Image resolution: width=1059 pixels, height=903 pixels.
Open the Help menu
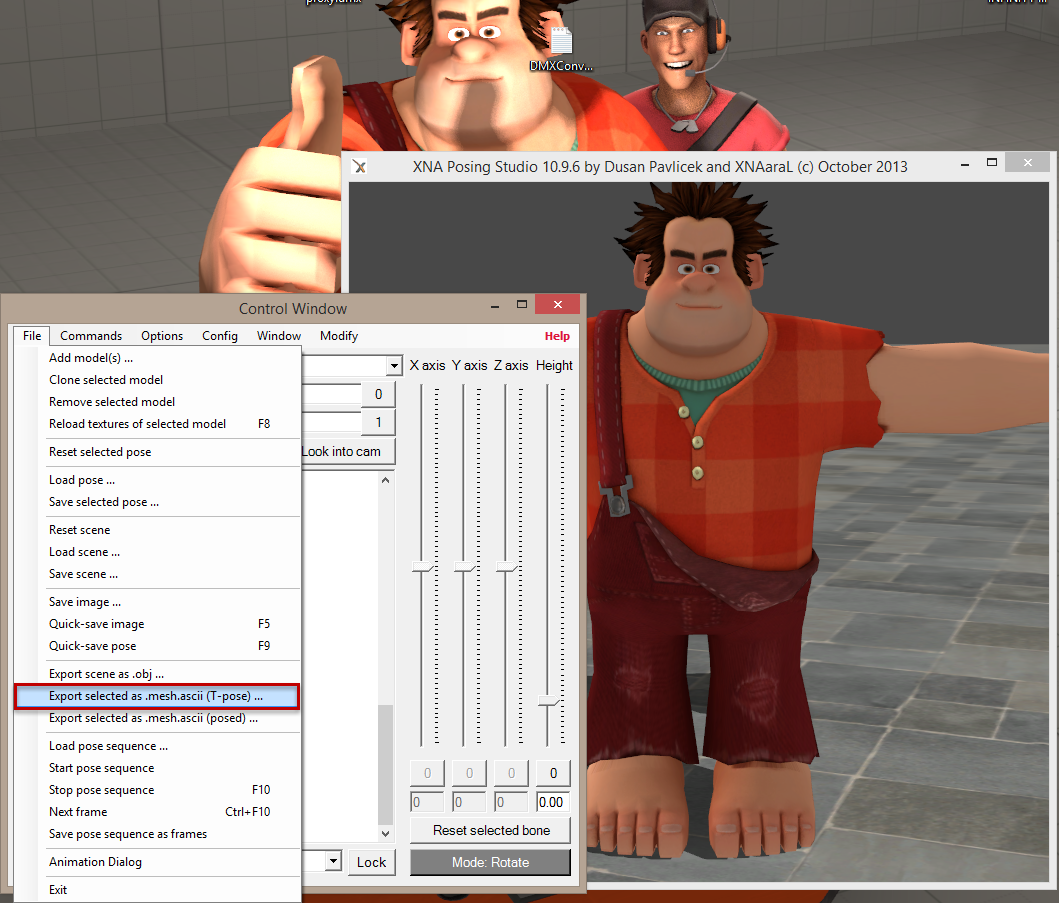557,336
